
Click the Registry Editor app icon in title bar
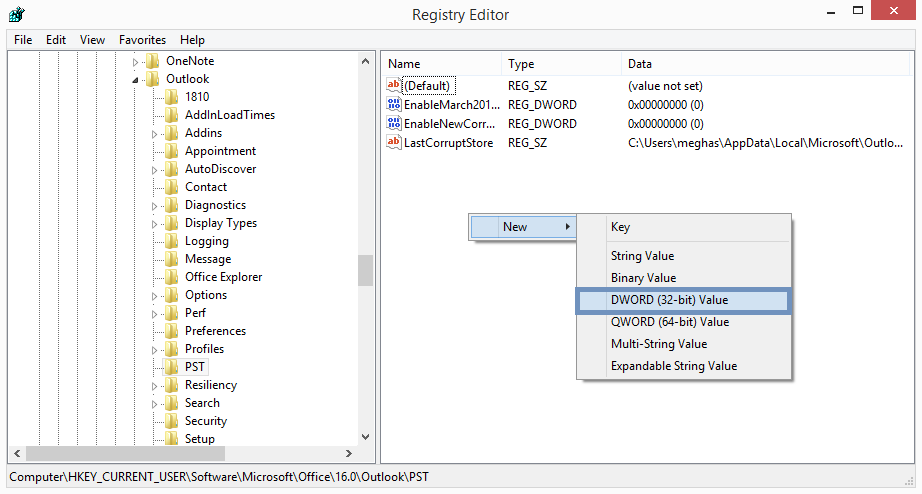pos(16,14)
